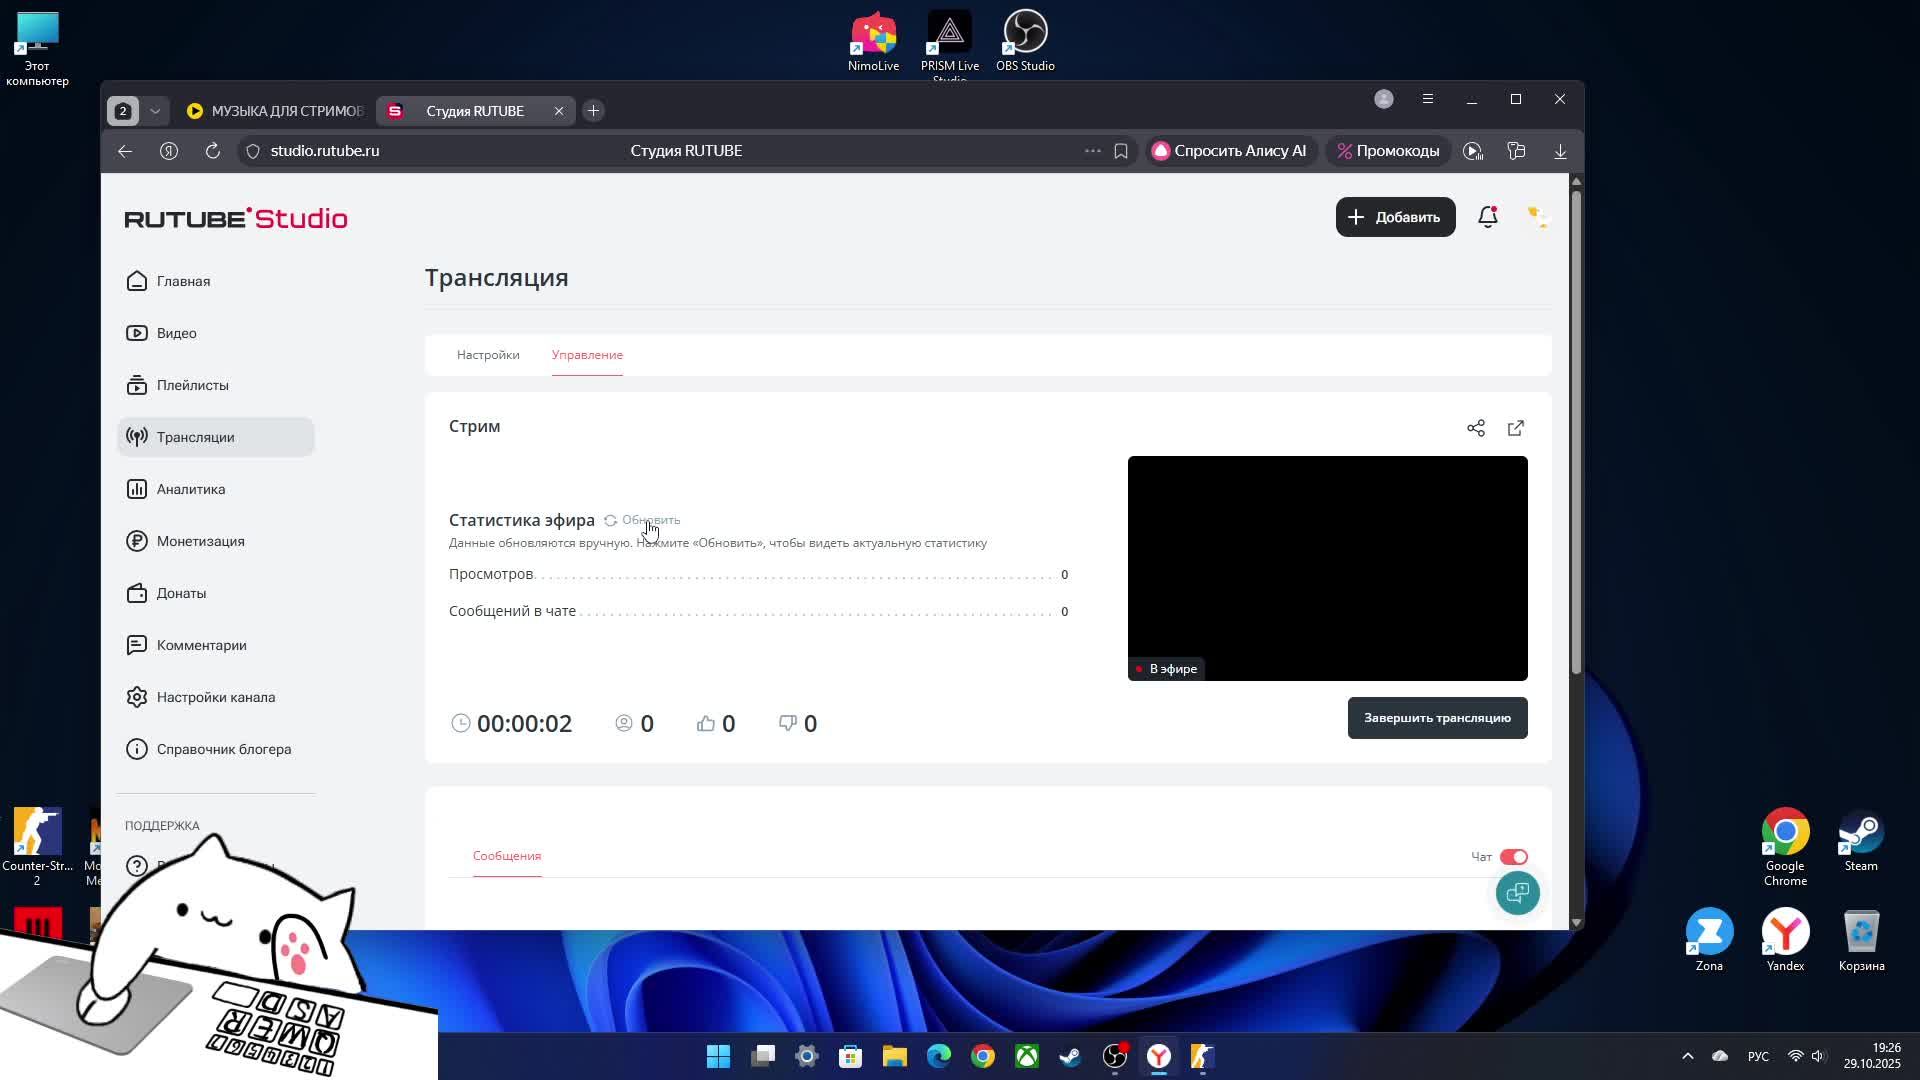Click the stream preview player
This screenshot has width=1920, height=1080.
point(1327,568)
